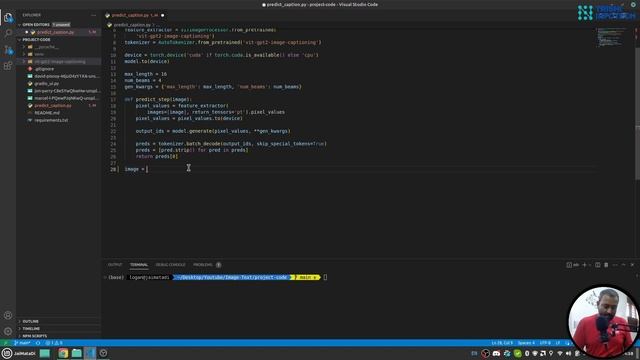Screen dimensions: 640x360
Task: Switch to the OUTPUT panel tab
Action: [115, 265]
